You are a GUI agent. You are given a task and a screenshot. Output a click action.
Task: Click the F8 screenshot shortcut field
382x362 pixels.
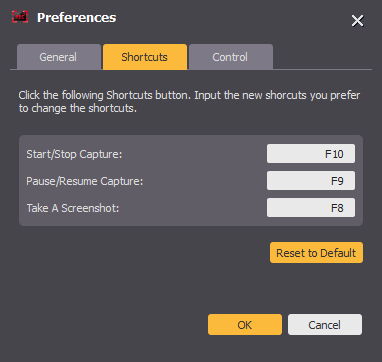(x=311, y=208)
